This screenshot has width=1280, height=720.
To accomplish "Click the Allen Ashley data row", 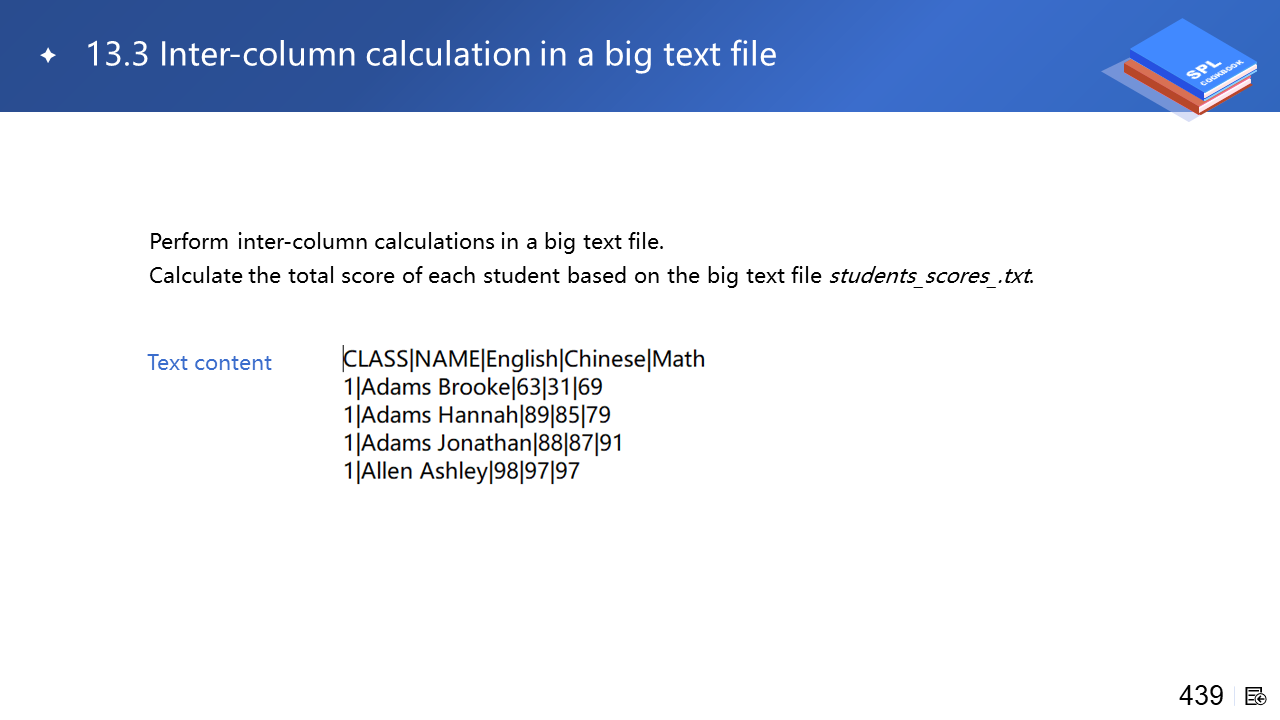I will 461,471.
